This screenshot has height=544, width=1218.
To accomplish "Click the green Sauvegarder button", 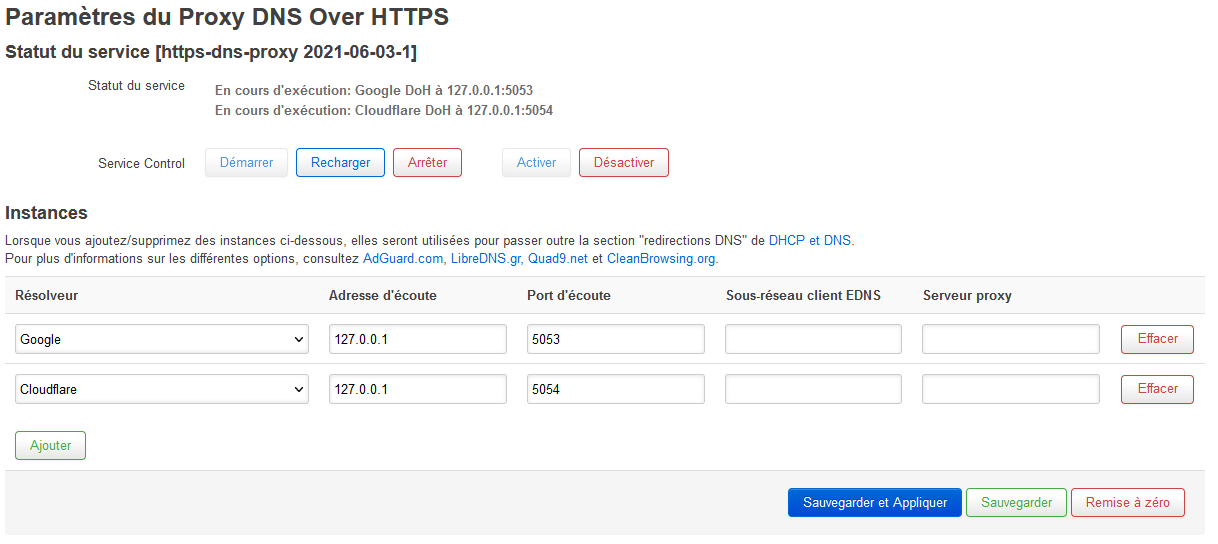I will tap(1016, 503).
